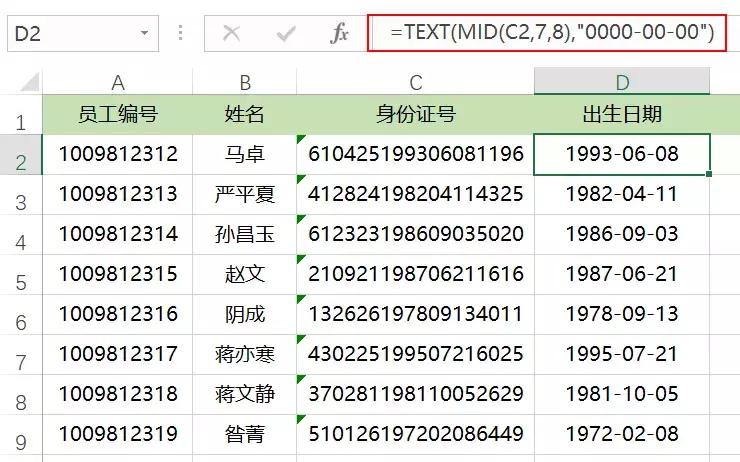
Task: Select birth date cell 1981-10-05
Action: tap(622, 395)
